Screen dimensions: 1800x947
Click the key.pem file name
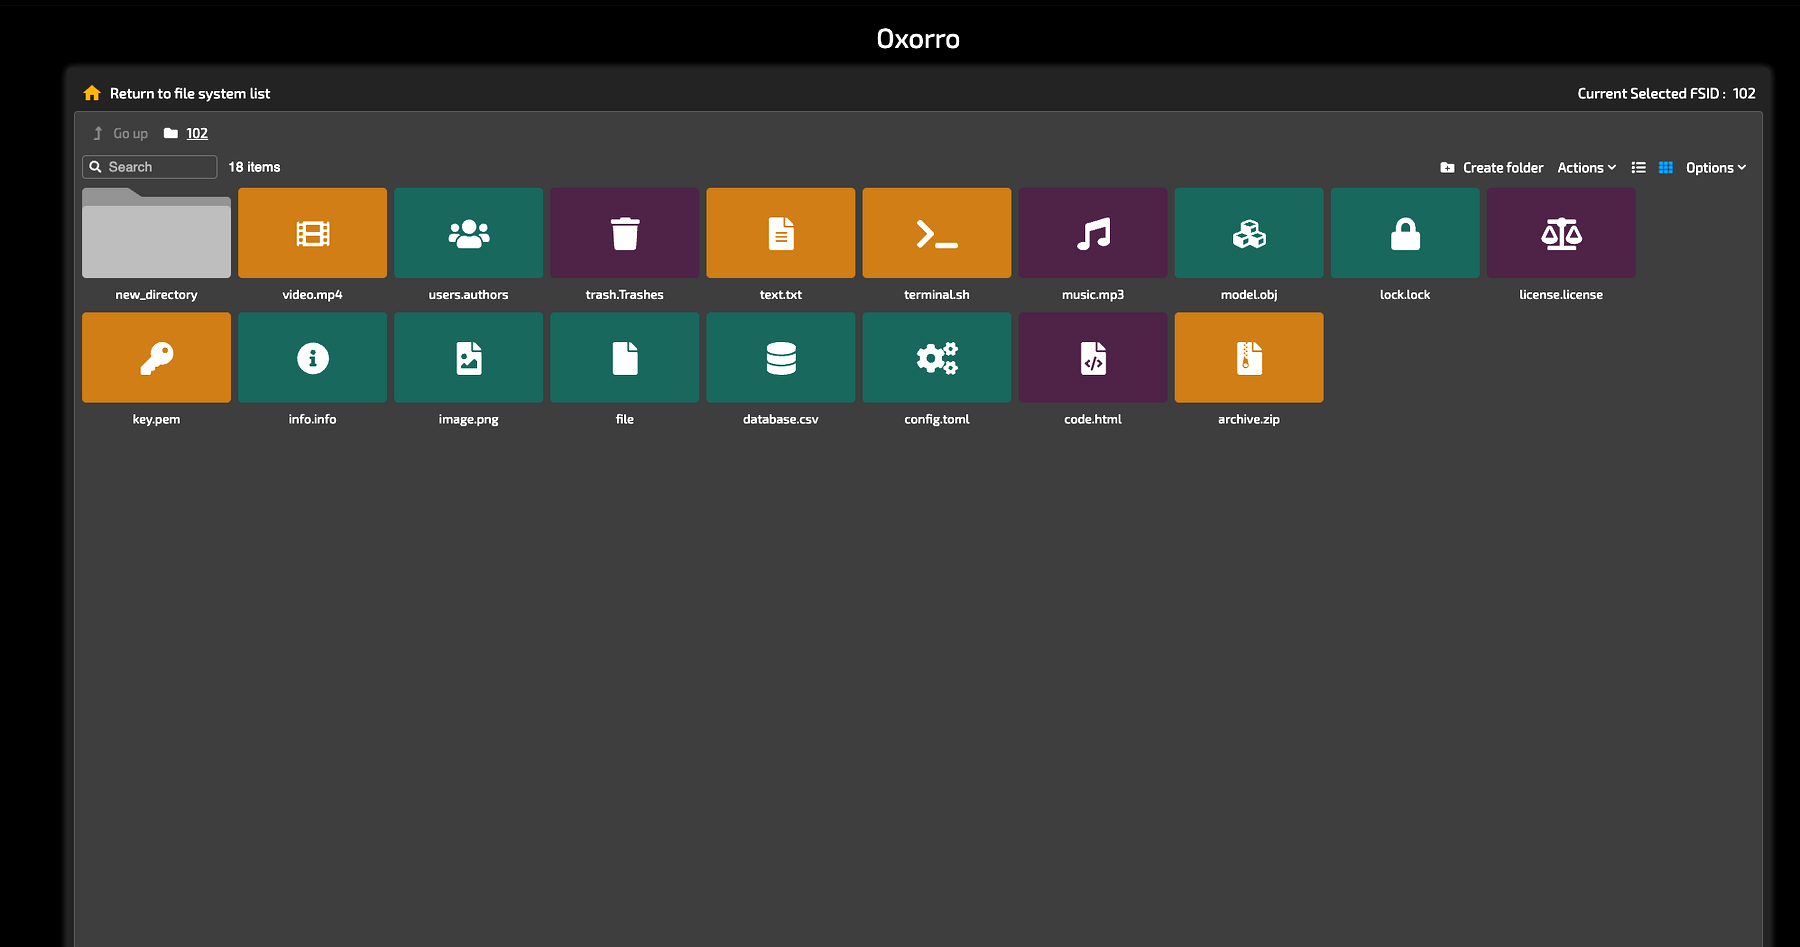tap(156, 420)
